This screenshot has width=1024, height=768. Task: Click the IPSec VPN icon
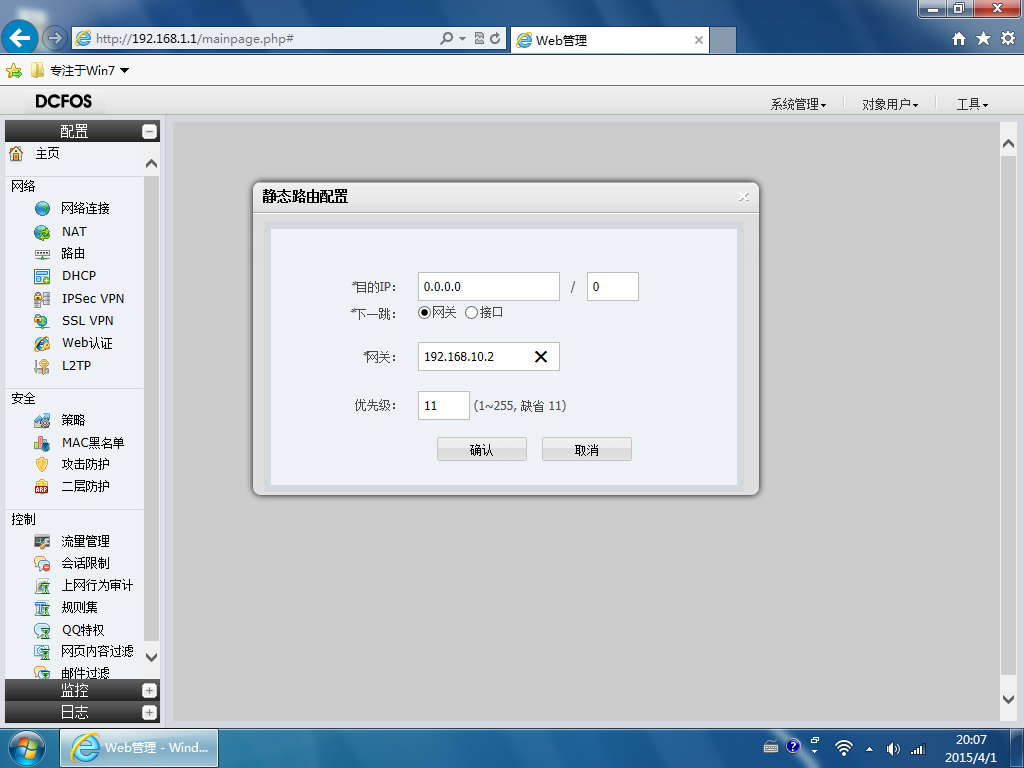pos(42,299)
